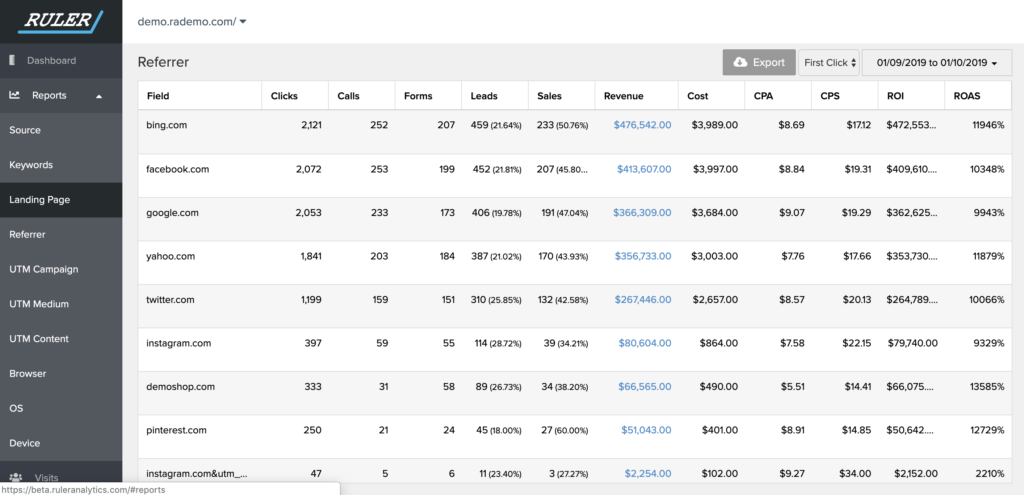Sort by the Revenue column header
This screenshot has height=495, width=1024.
coord(636,95)
